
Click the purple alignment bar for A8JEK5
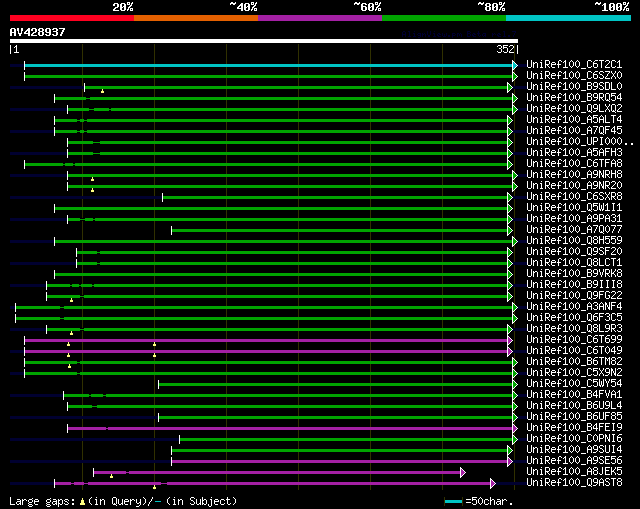click(277, 472)
